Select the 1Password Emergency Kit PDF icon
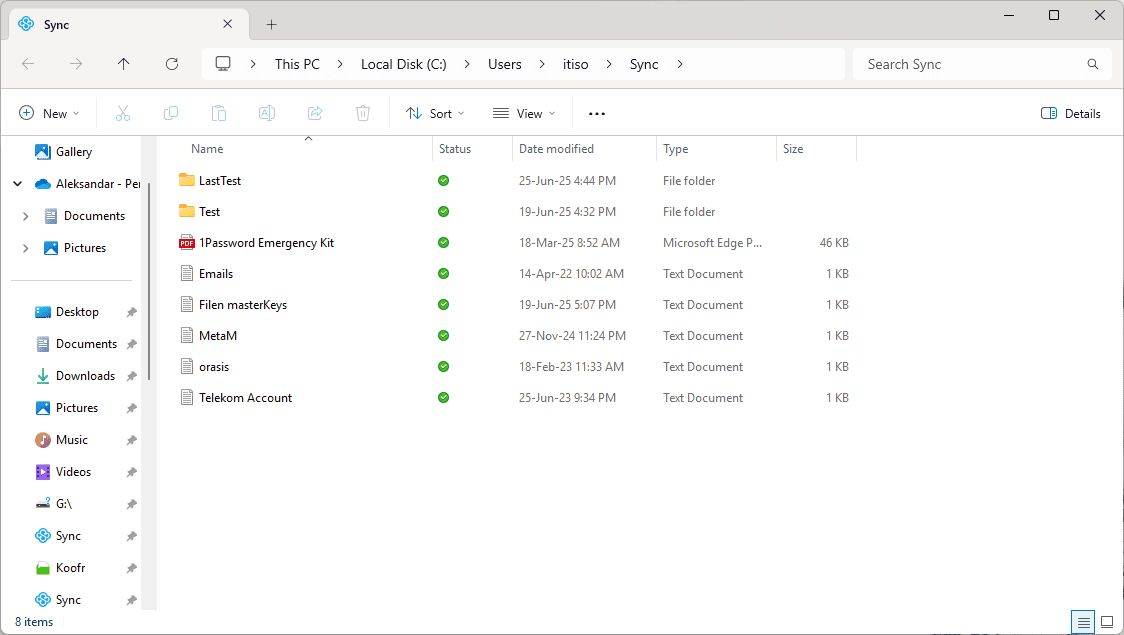Viewport: 1124px width, 635px height. (x=186, y=242)
